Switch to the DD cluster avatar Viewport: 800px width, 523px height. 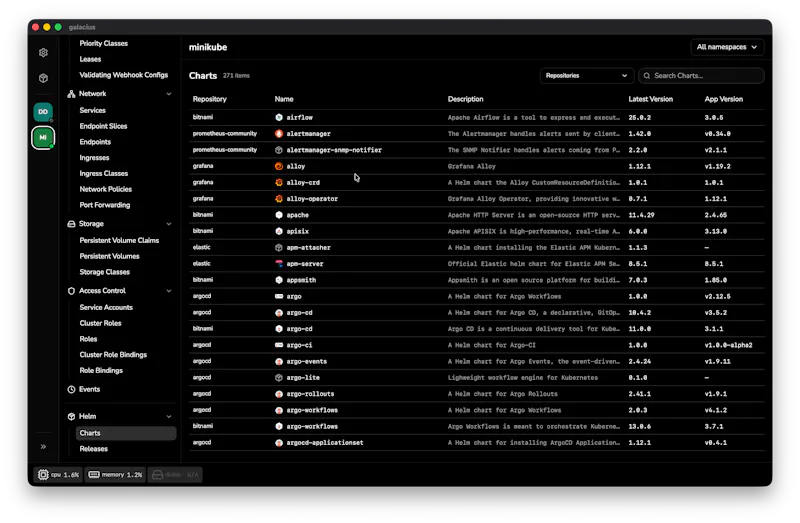(43, 112)
